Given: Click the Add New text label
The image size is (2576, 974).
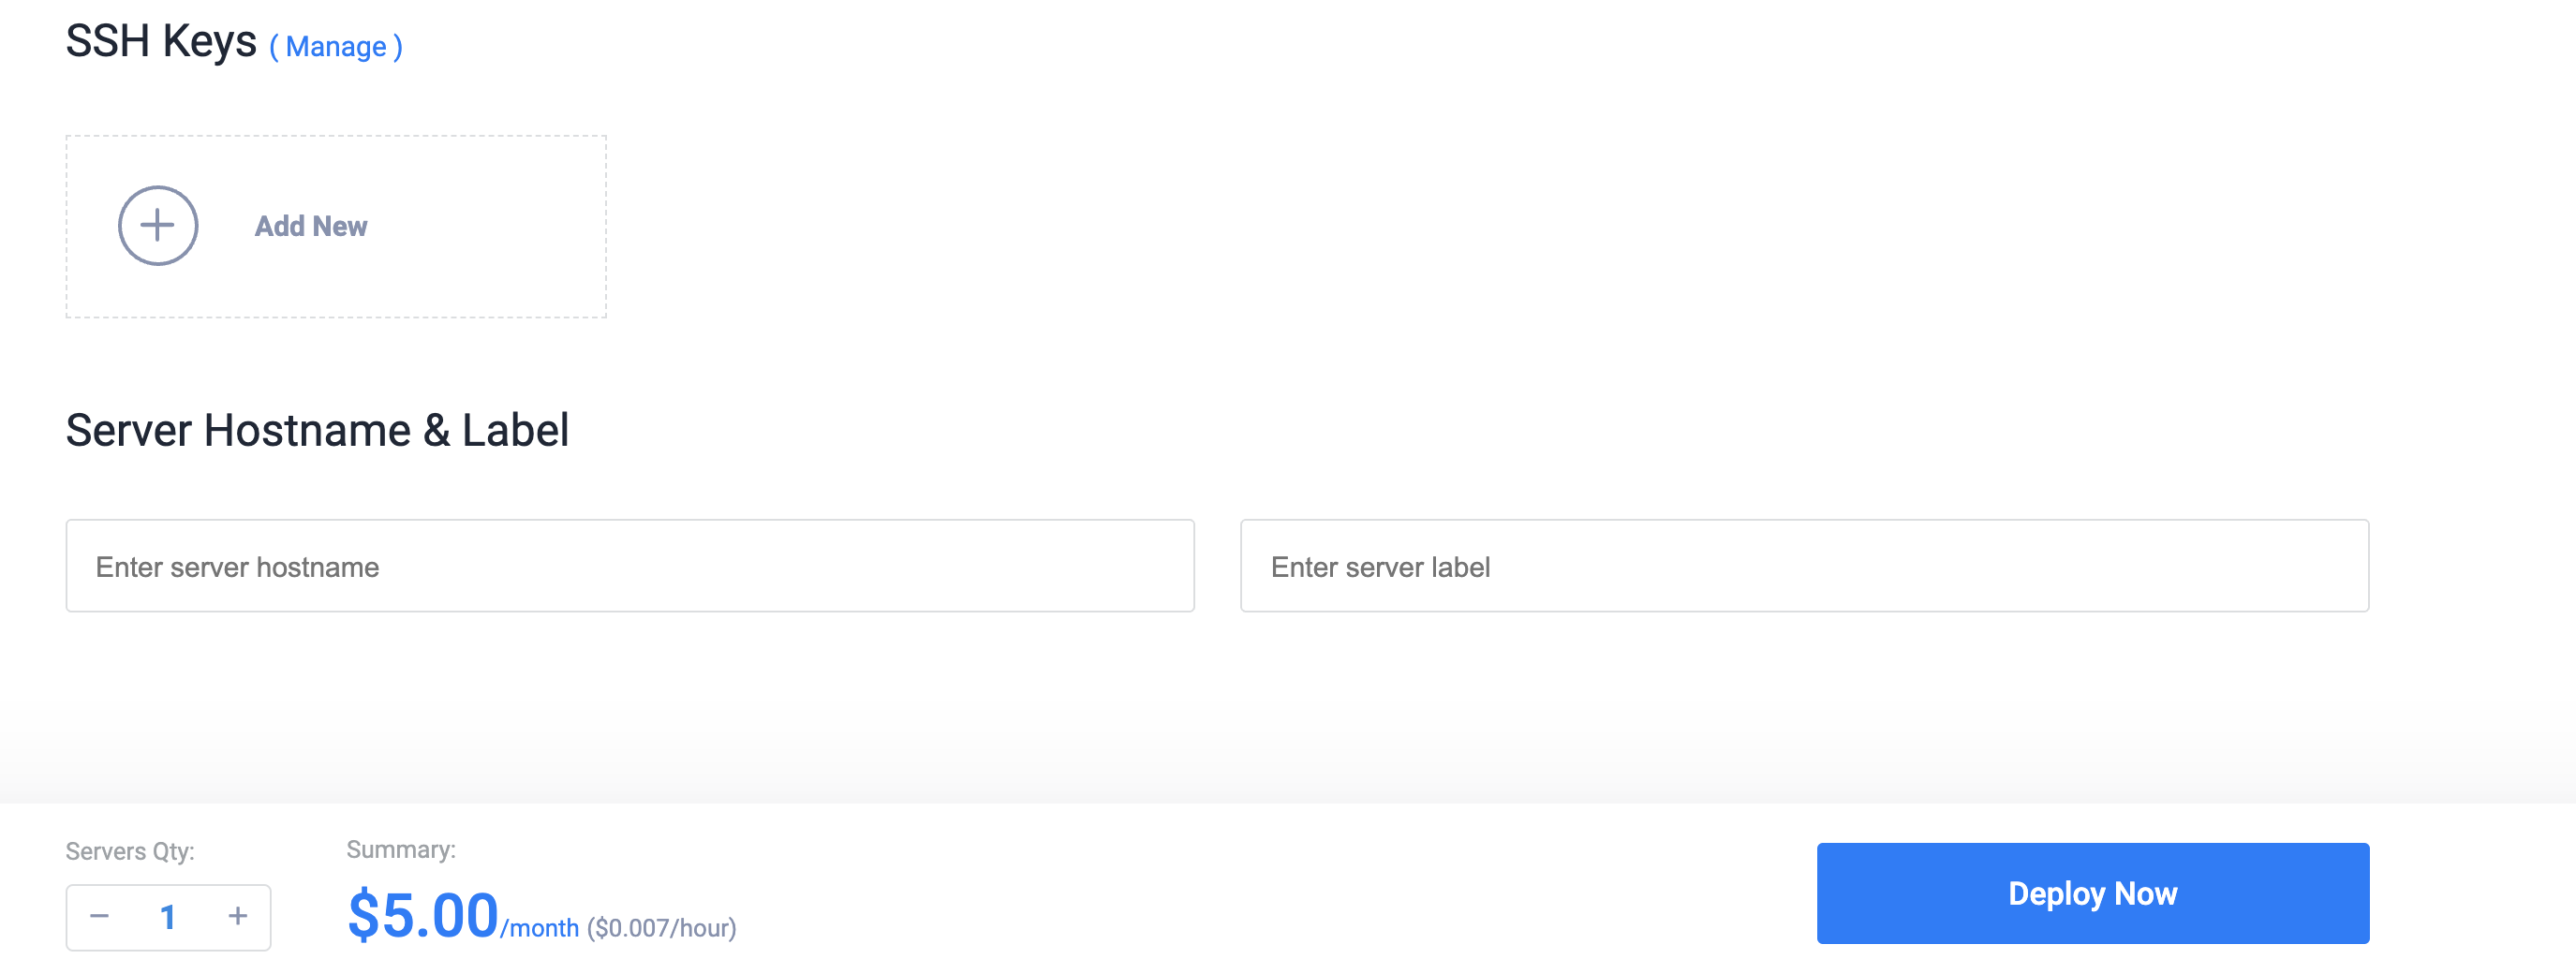Looking at the screenshot, I should (x=311, y=227).
